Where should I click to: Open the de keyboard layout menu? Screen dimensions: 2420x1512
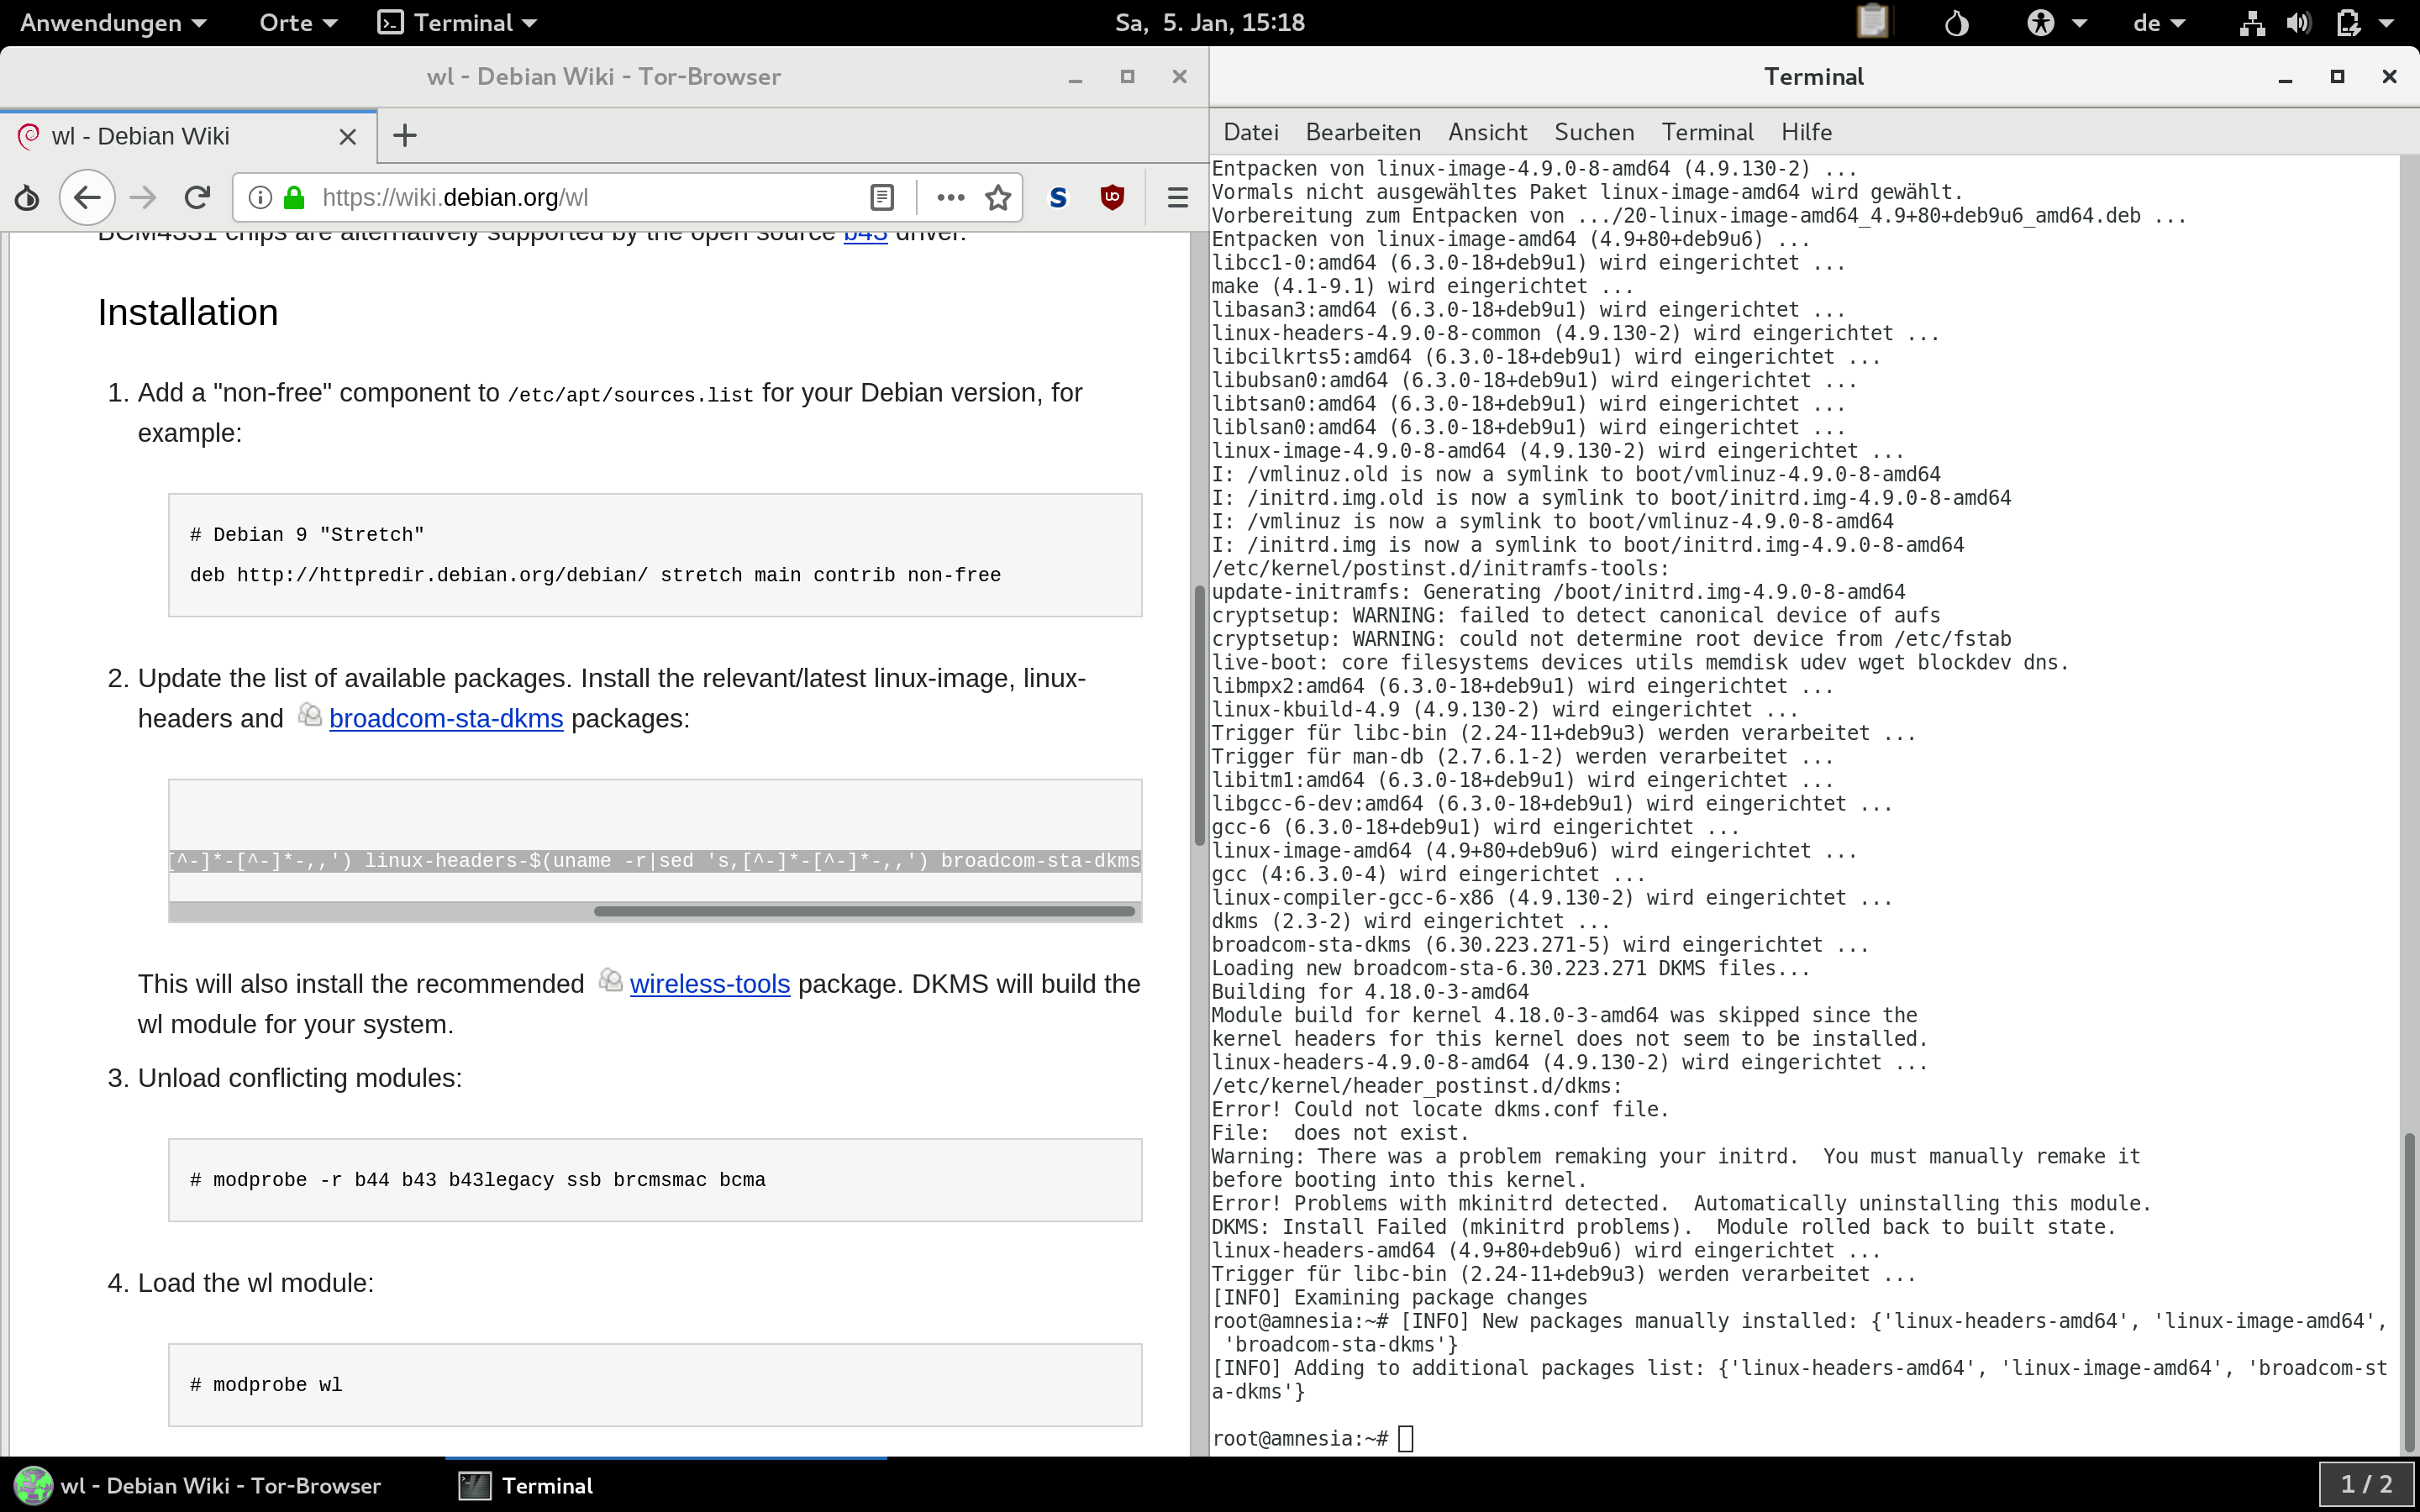click(2158, 22)
